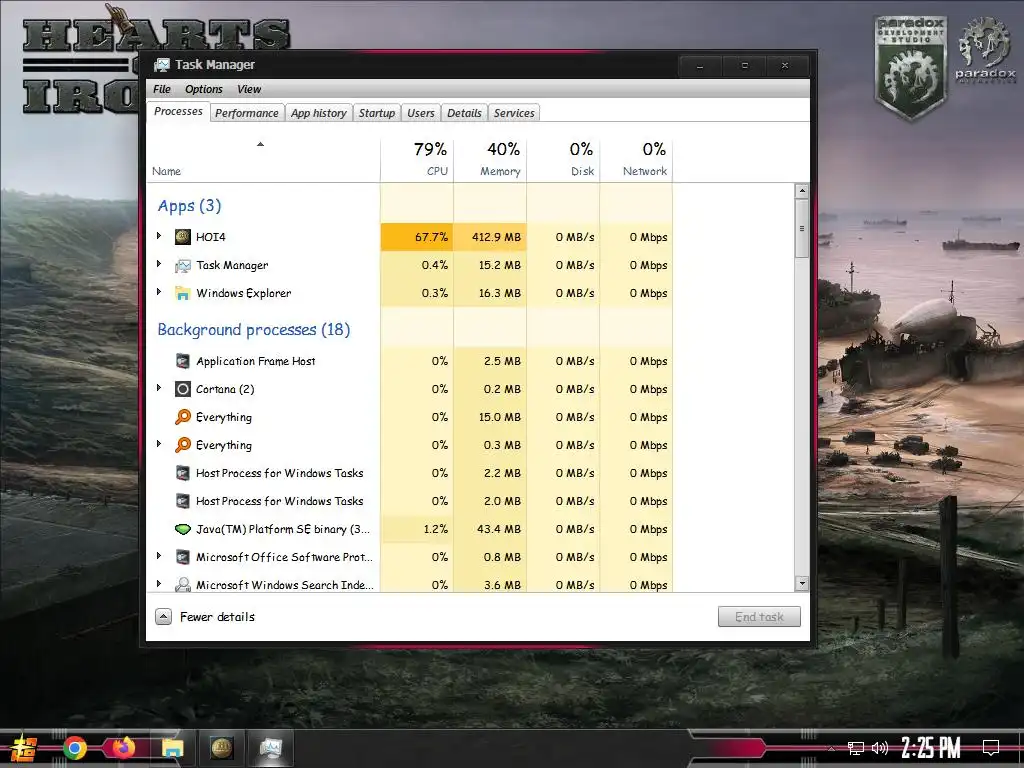1024x768 pixels.
Task: Open the Start menu in taskbar
Action: click(x=23, y=748)
